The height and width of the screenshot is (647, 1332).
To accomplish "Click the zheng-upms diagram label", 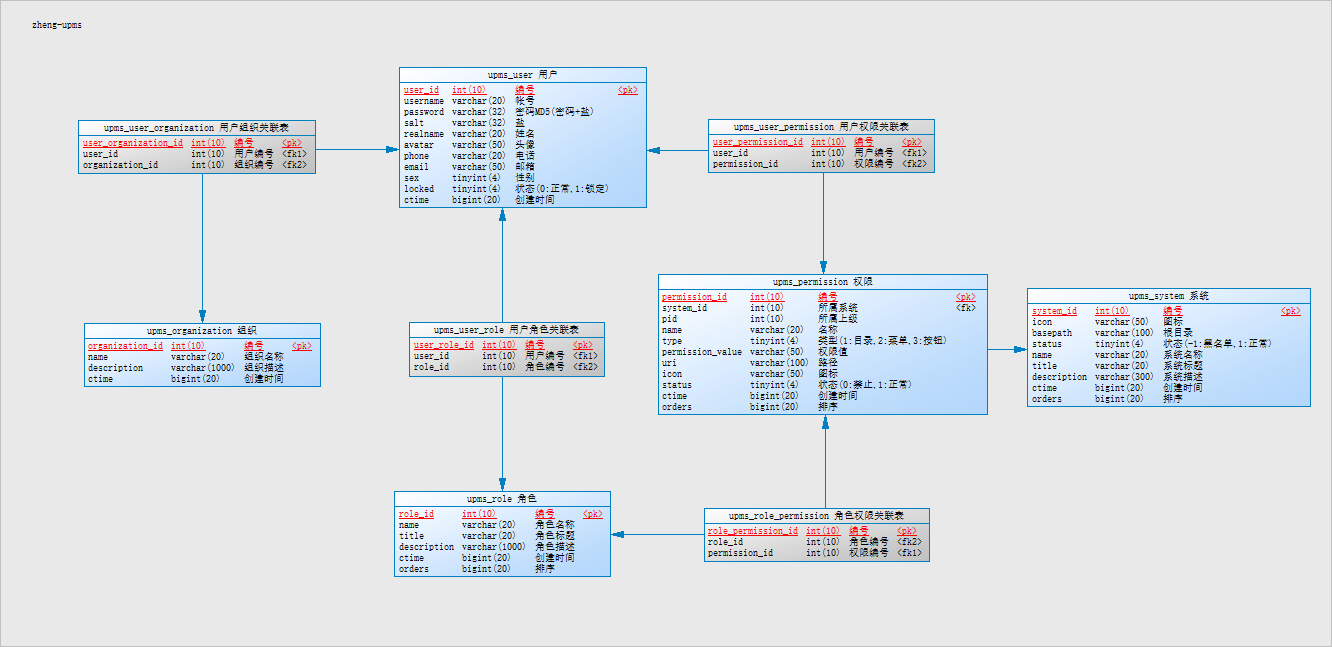I will point(57,25).
